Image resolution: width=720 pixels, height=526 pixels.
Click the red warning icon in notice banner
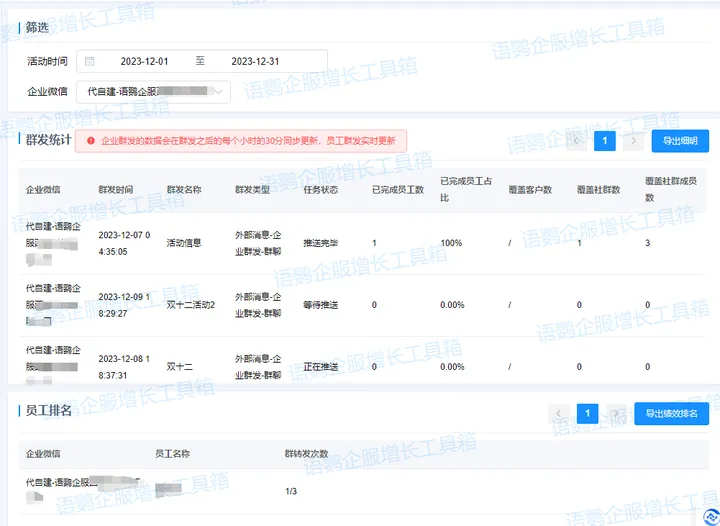coord(91,142)
